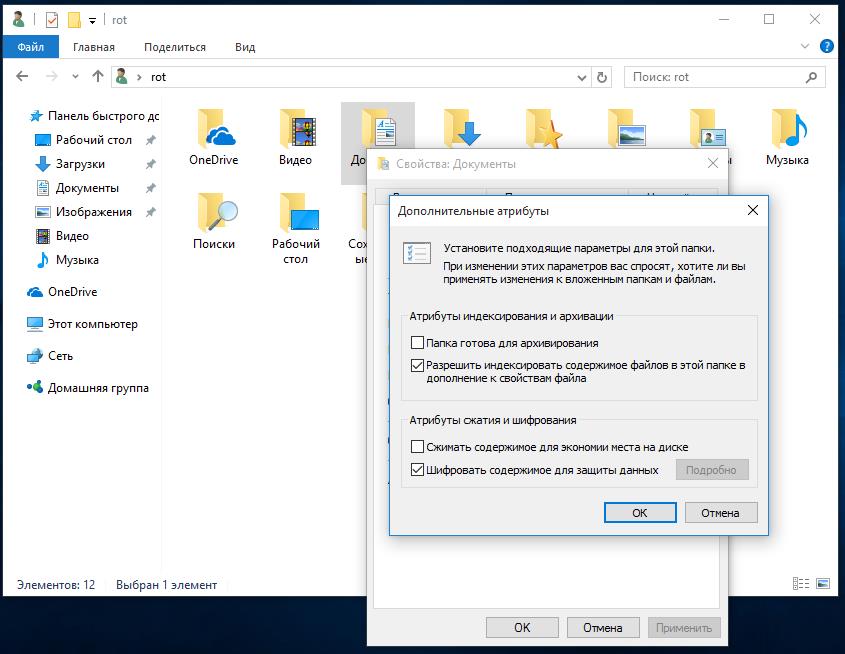Click Отмена in Дополнительные атрибуты dialog
This screenshot has height=654, width=845.
(x=721, y=513)
